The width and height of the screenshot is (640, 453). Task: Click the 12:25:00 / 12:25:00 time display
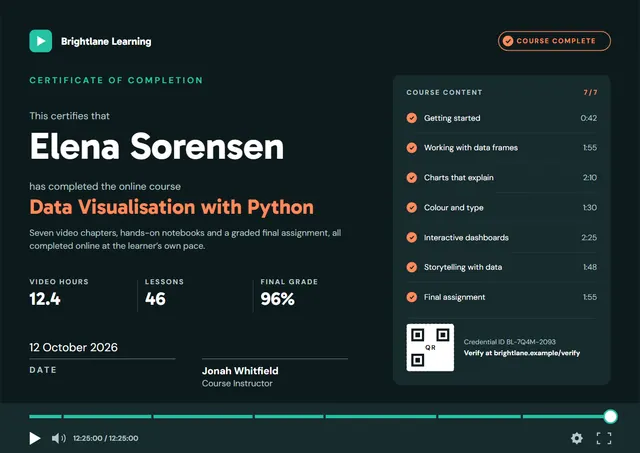coord(106,438)
